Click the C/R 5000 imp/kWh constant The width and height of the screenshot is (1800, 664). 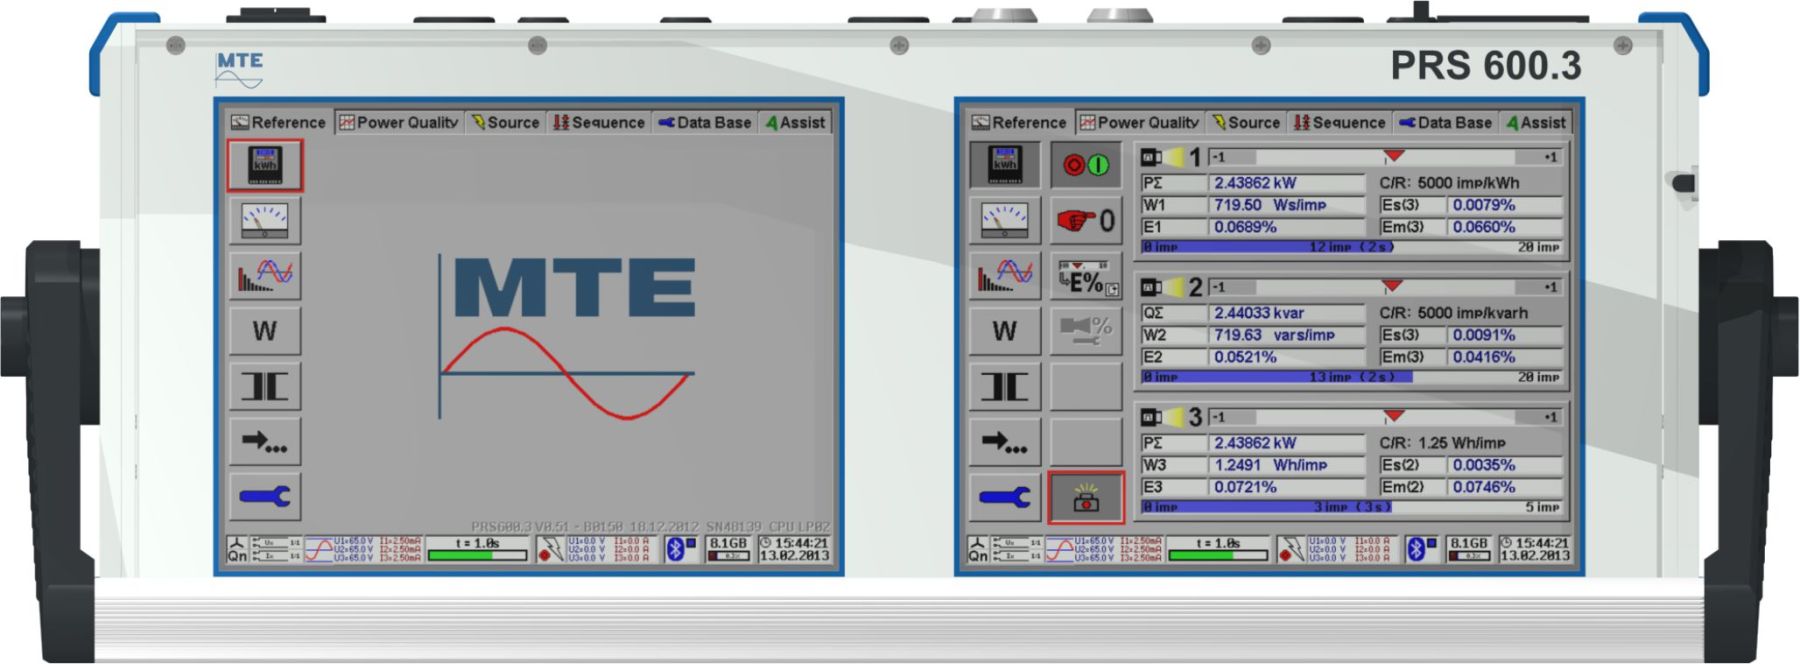coord(1449,183)
